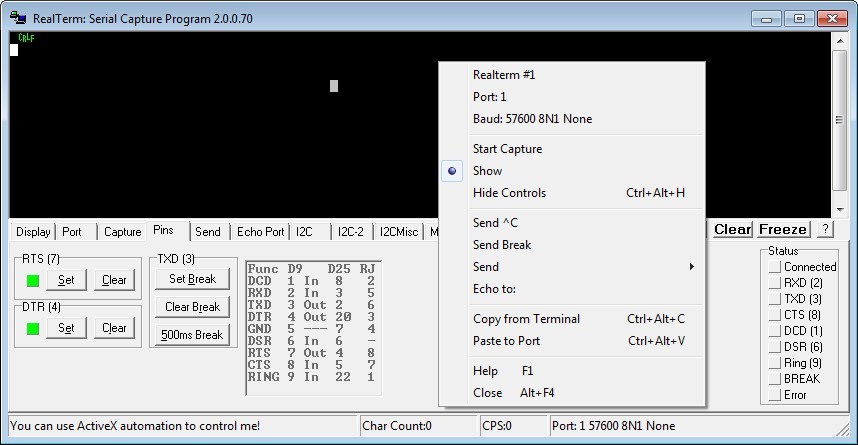Switch to the I2C-2 tab
Screen dimensions: 858x445
point(352,232)
